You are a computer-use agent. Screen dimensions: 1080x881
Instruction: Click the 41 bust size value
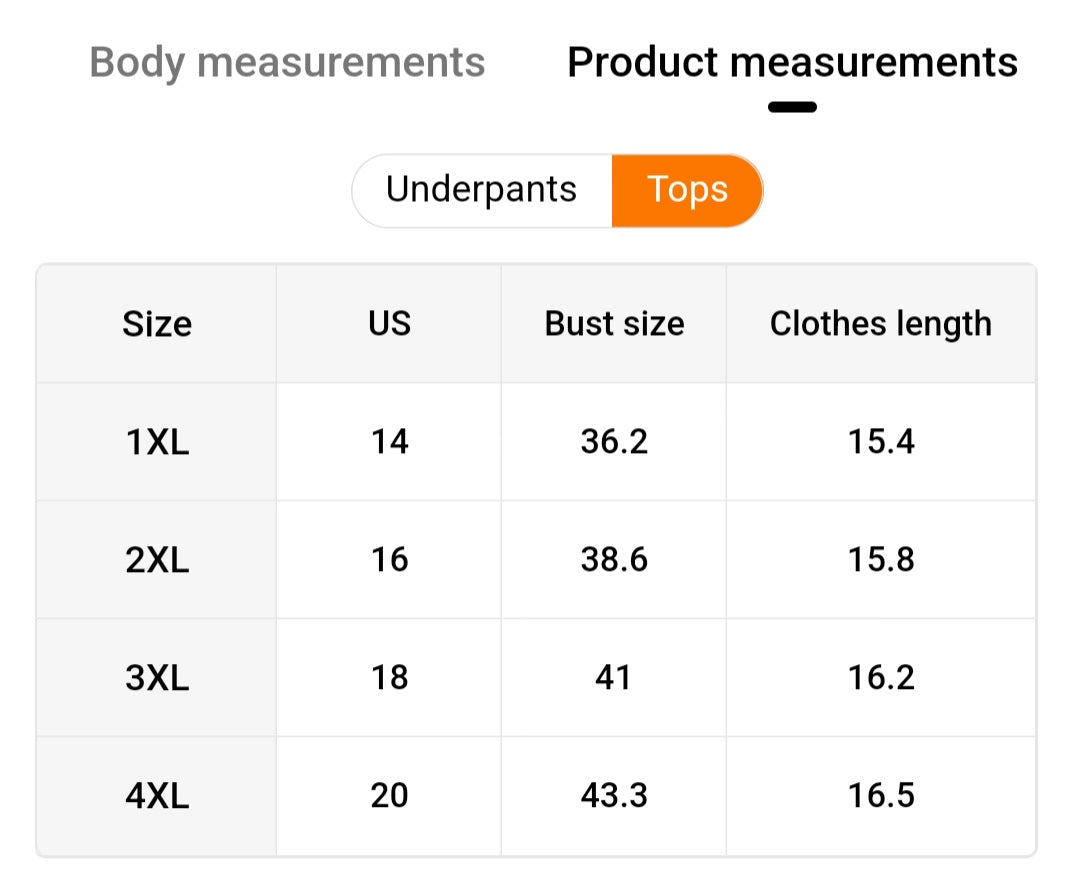(613, 678)
